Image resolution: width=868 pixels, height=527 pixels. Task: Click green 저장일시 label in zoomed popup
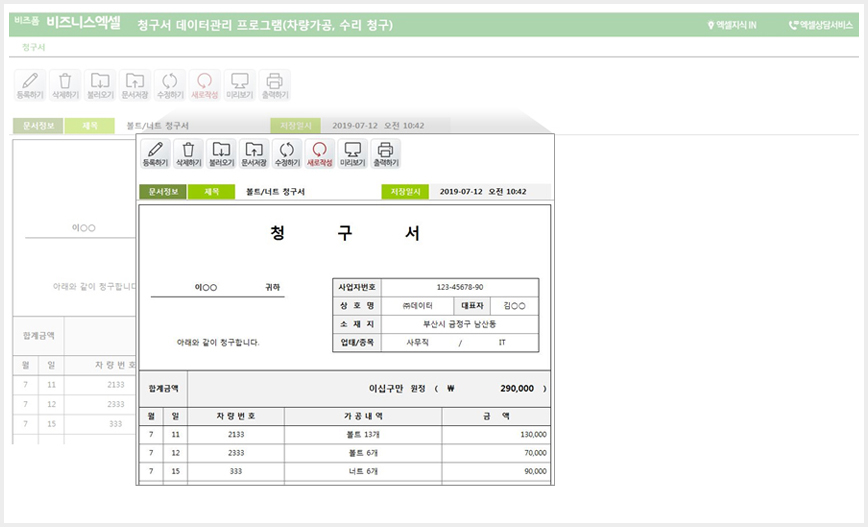point(405,192)
